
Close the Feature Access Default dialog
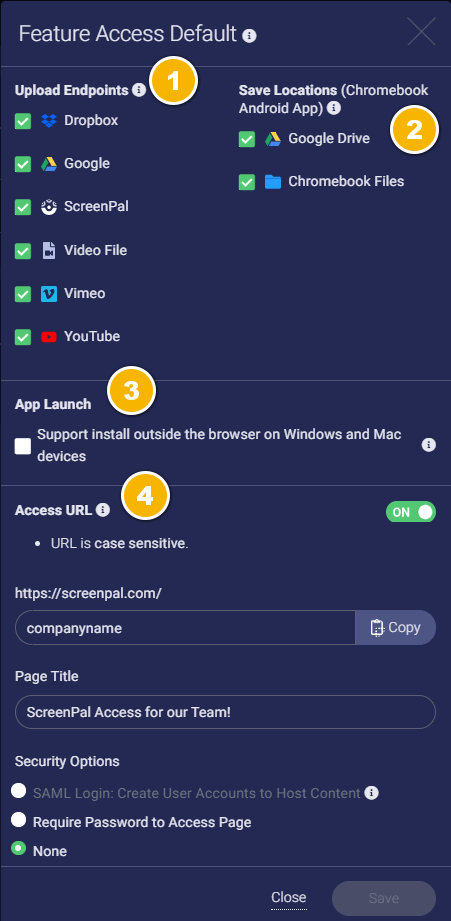click(x=422, y=31)
